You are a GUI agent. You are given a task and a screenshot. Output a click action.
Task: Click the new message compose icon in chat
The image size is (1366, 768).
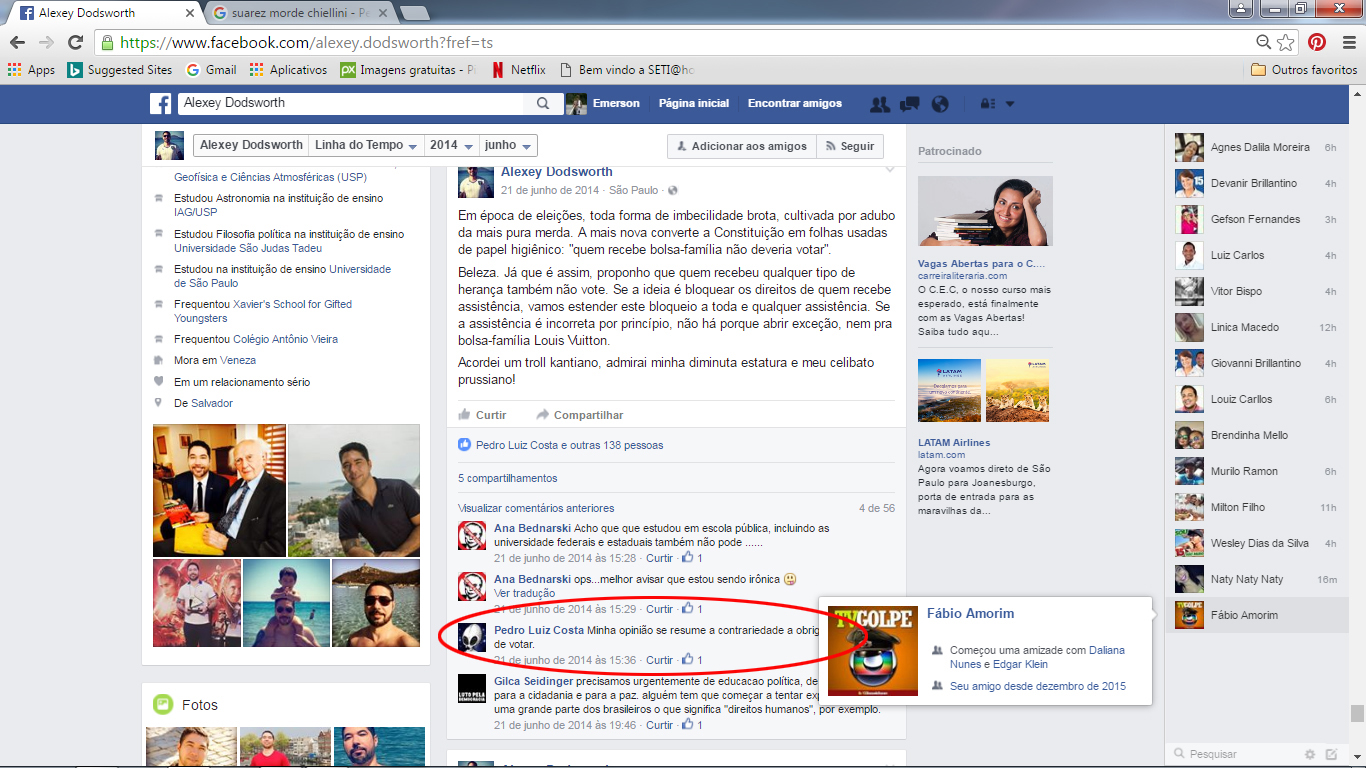(1331, 754)
